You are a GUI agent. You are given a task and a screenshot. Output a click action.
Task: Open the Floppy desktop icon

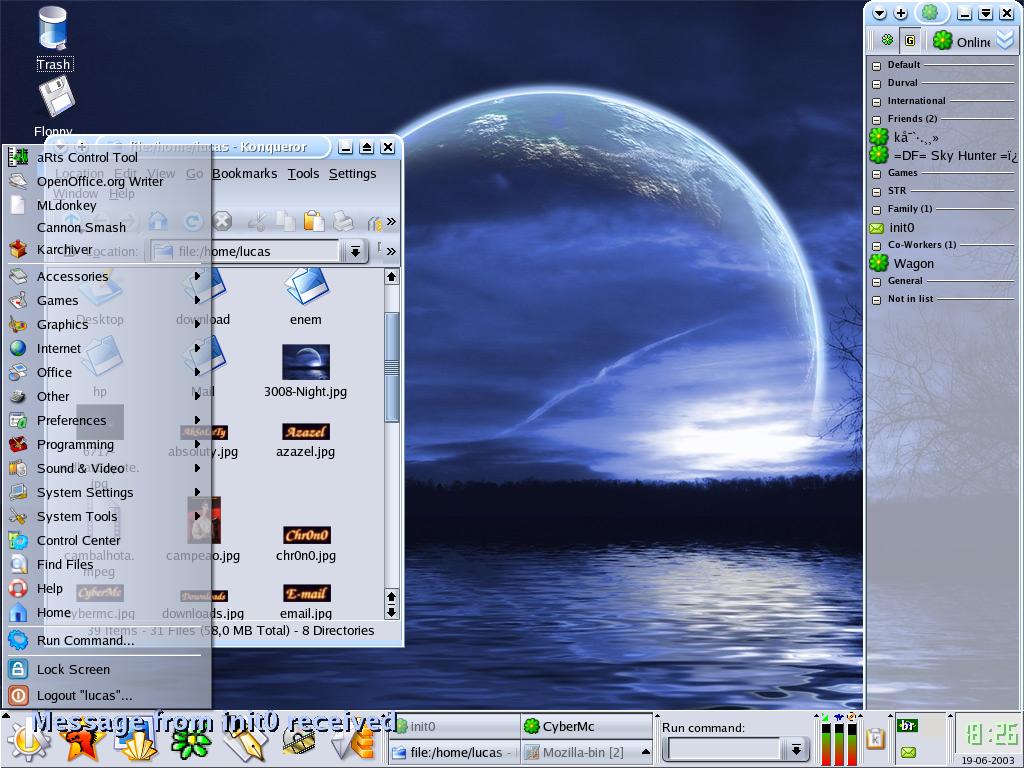click(54, 104)
